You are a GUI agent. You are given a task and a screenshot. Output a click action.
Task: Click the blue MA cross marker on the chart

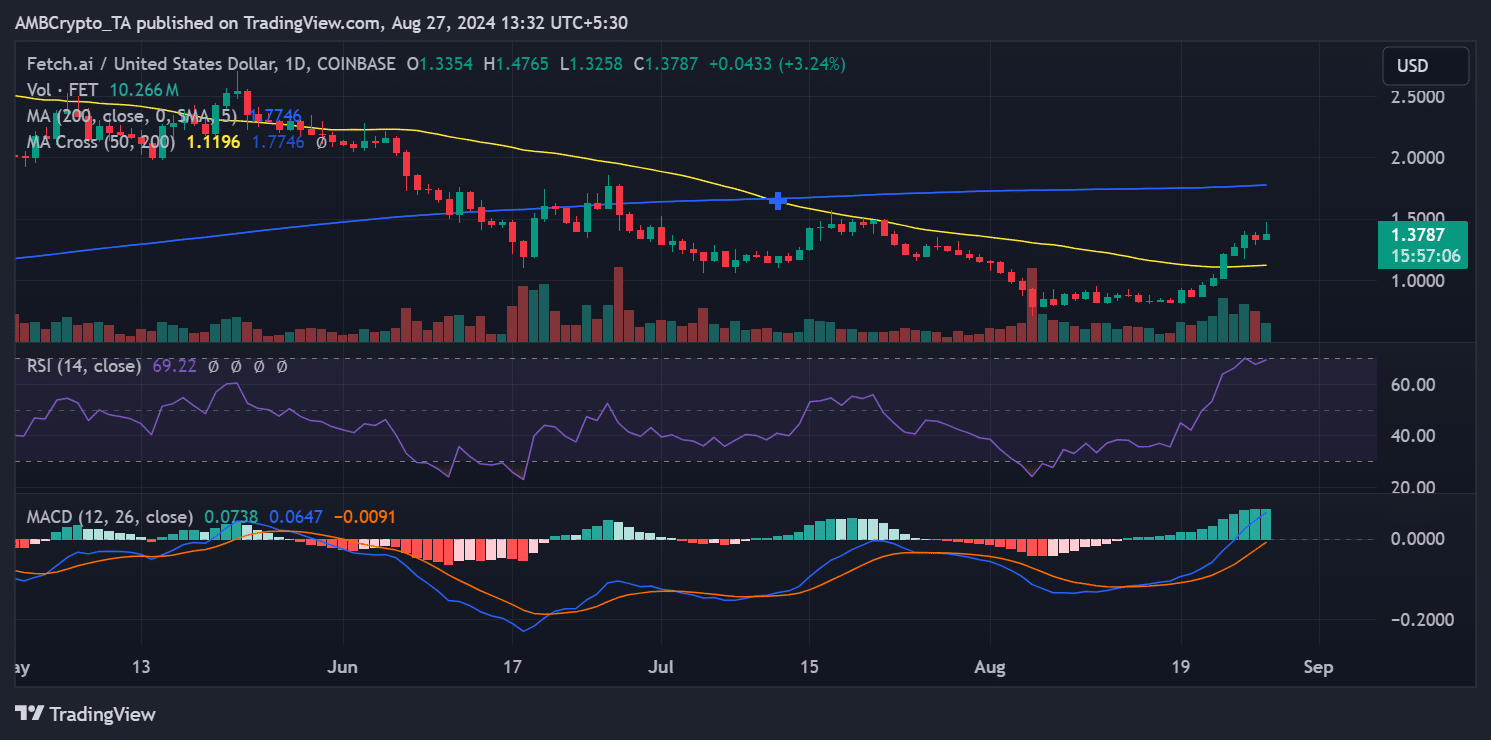[777, 201]
